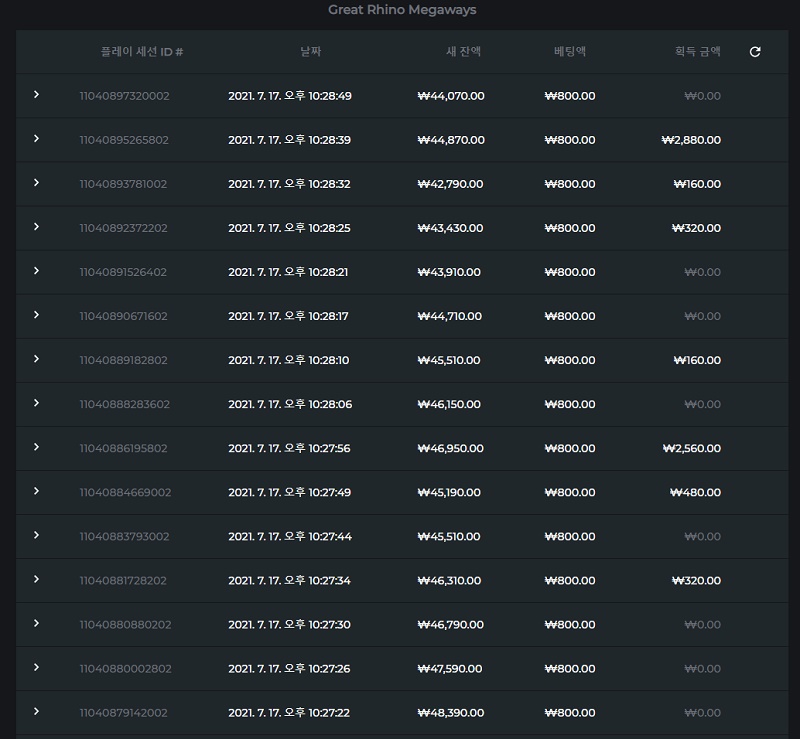800x739 pixels.
Task: Click the date ending 10:28:32
Action: [x=289, y=184]
